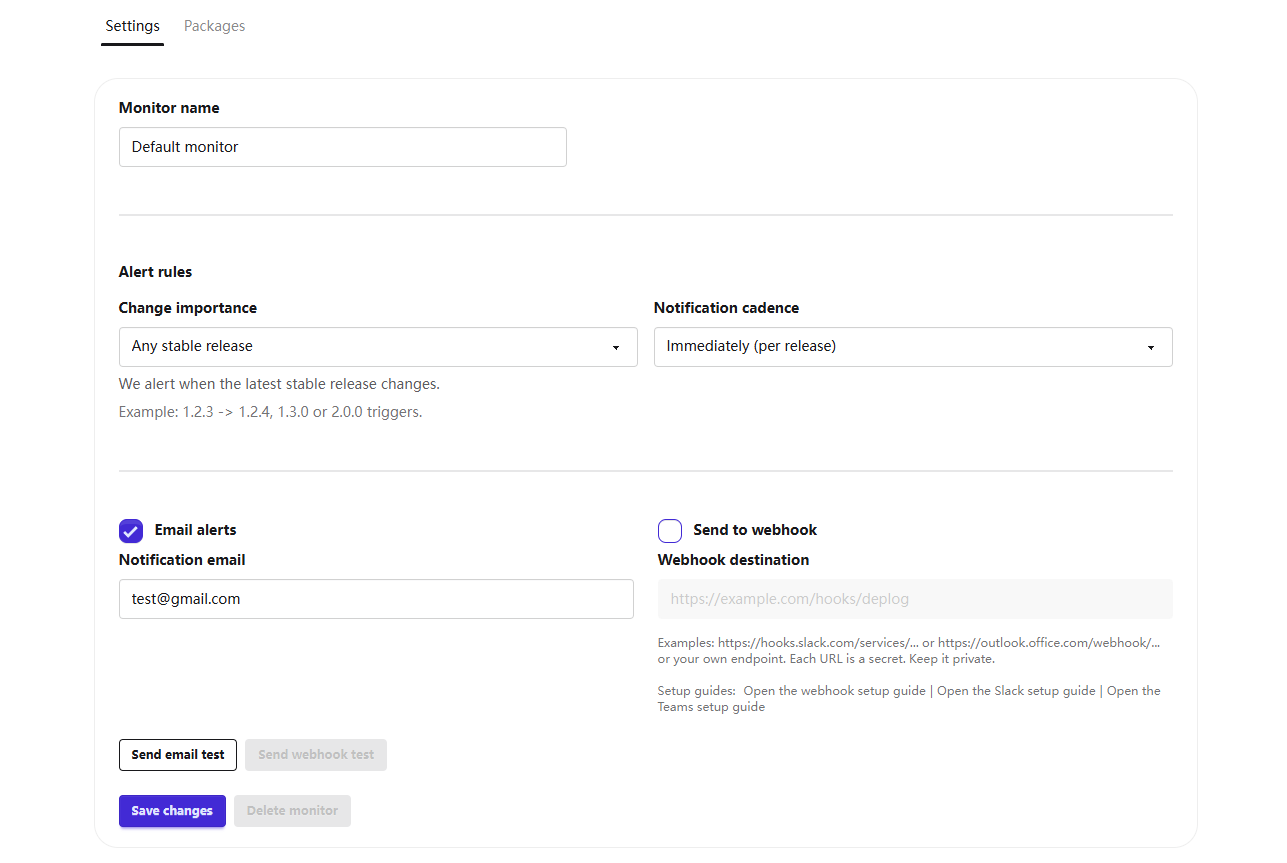Expand the "Immediately (per release)" cadence dropdown
The height and width of the screenshot is (863, 1287).
[x=912, y=347]
